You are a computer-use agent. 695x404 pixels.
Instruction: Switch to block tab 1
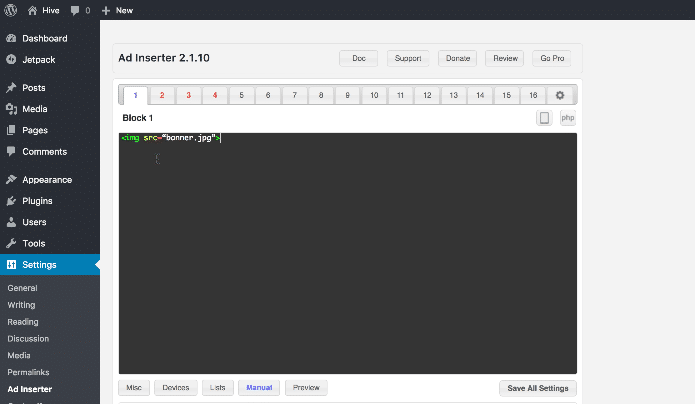pyautogui.click(x=136, y=95)
